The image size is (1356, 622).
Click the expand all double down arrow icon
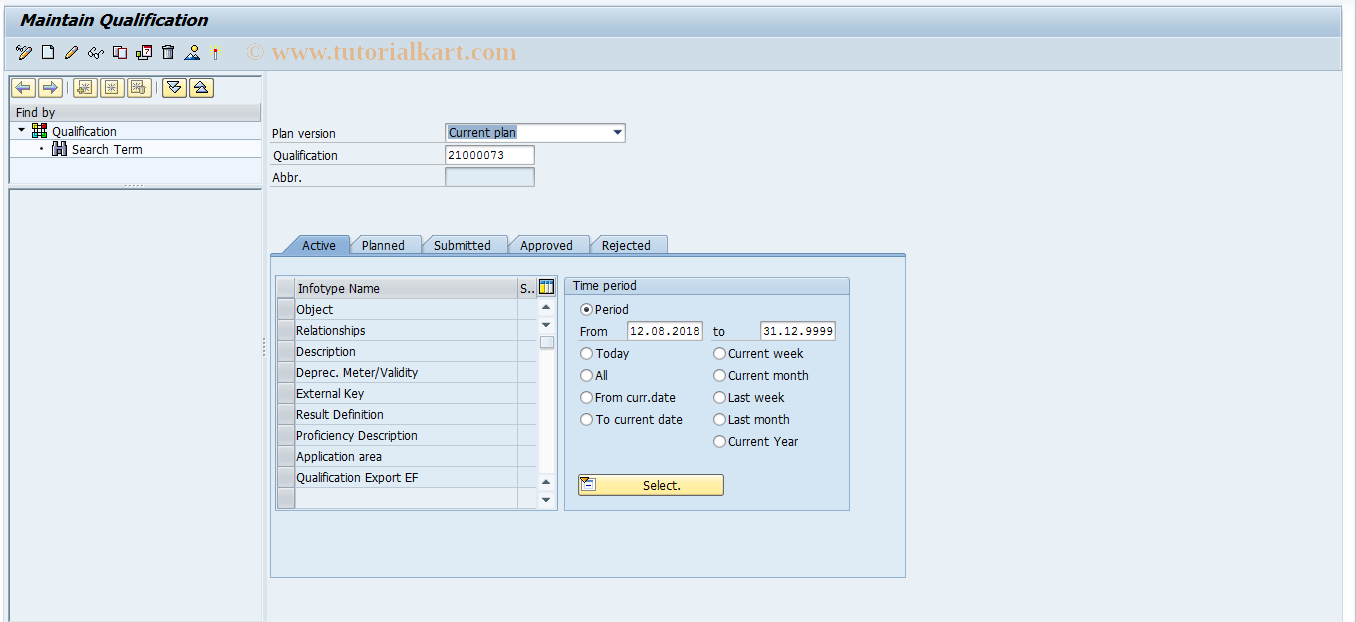click(x=174, y=88)
